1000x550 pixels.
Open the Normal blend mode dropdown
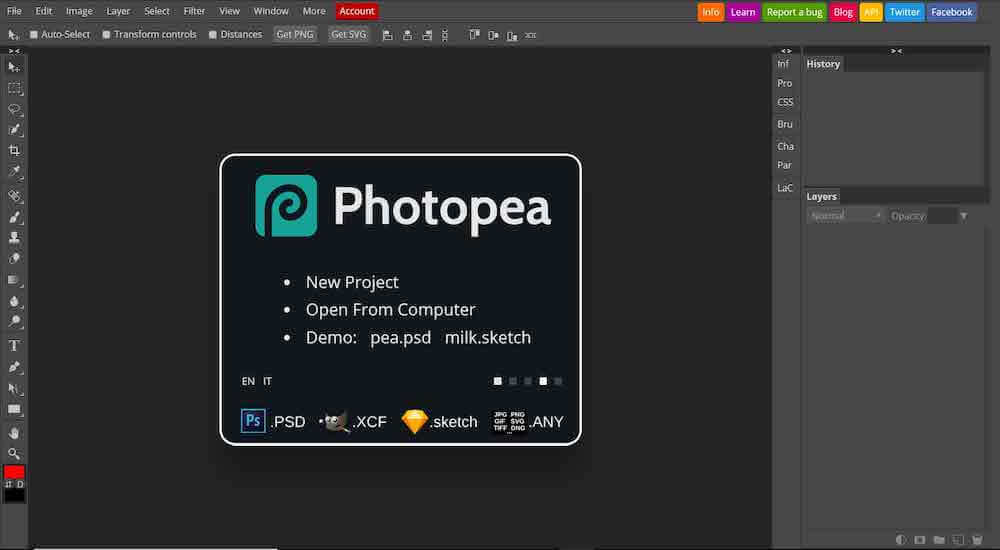pyautogui.click(x=845, y=216)
